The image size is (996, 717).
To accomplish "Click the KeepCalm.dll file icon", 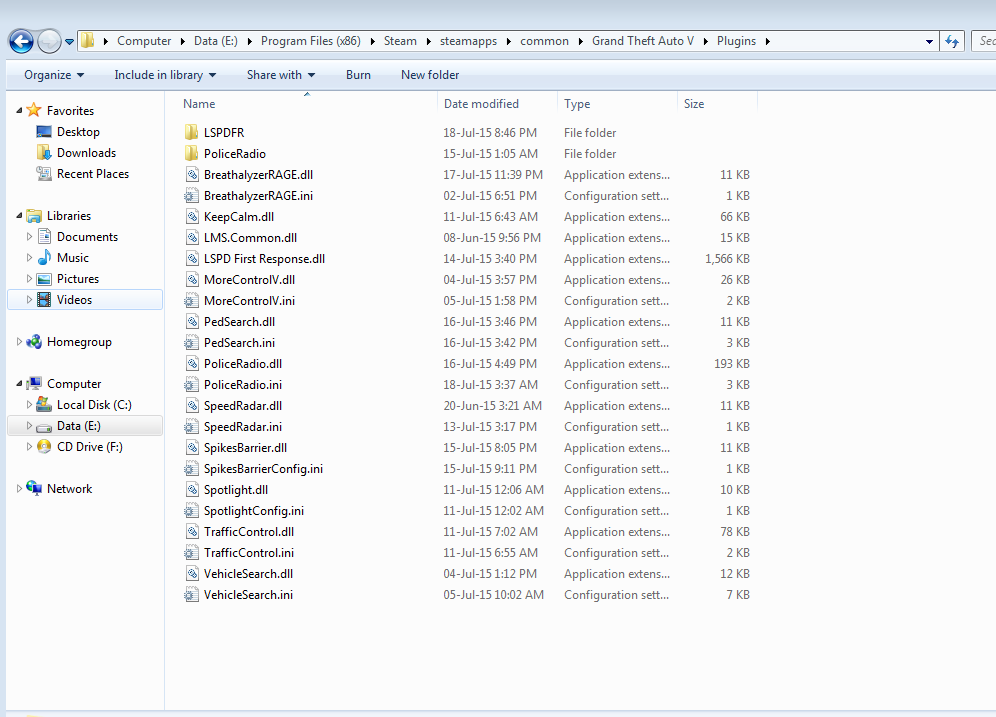I will point(192,217).
